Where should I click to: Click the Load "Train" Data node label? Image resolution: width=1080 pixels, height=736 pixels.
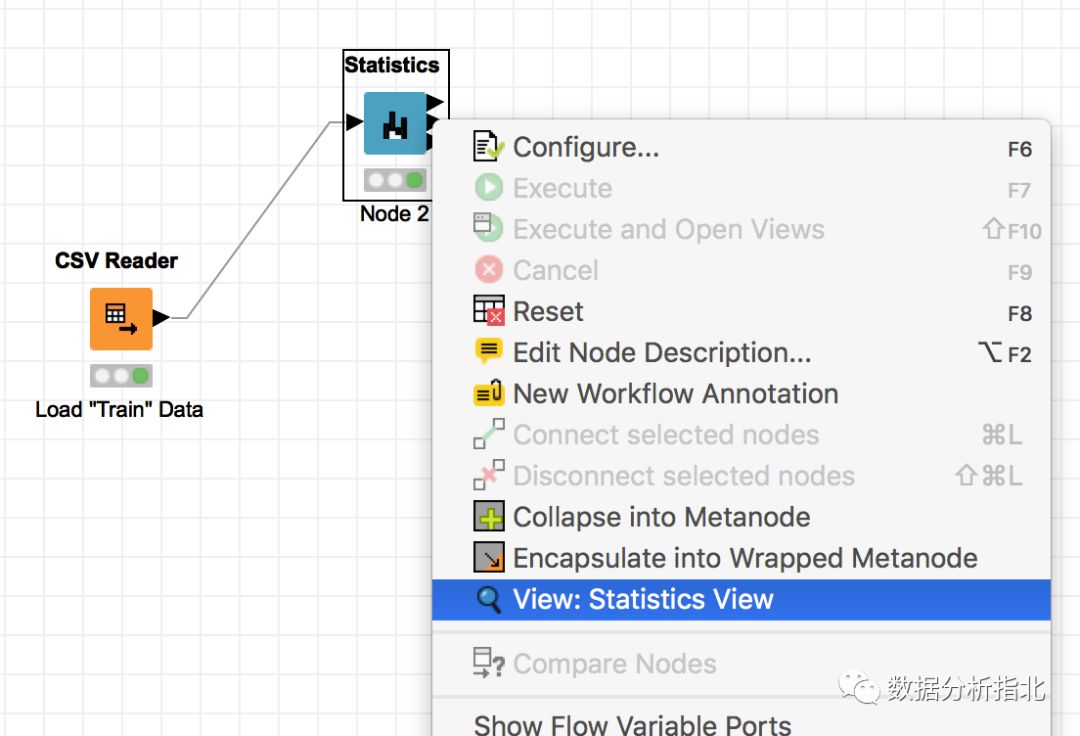[119, 409]
